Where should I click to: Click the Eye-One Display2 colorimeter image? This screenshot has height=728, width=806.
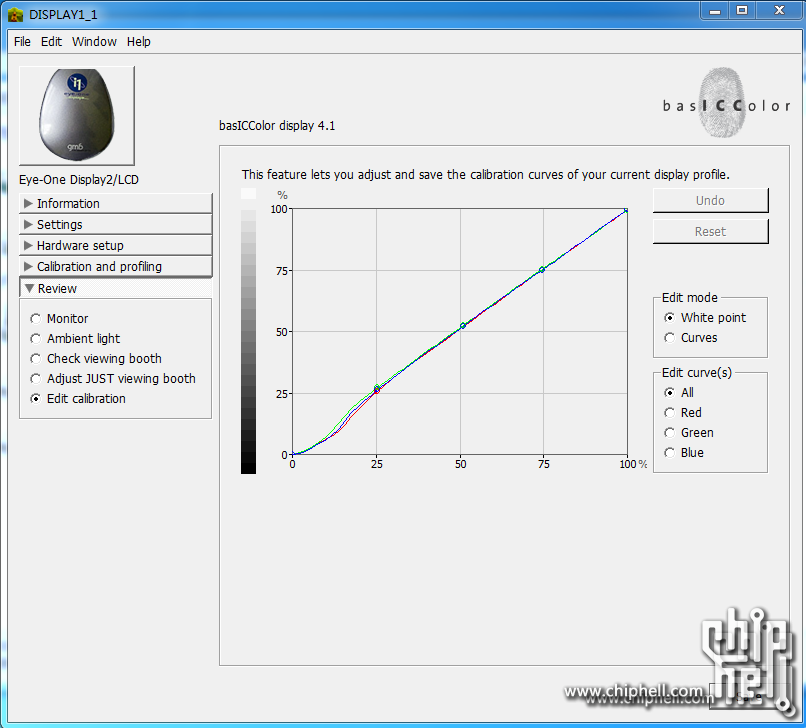(77, 116)
